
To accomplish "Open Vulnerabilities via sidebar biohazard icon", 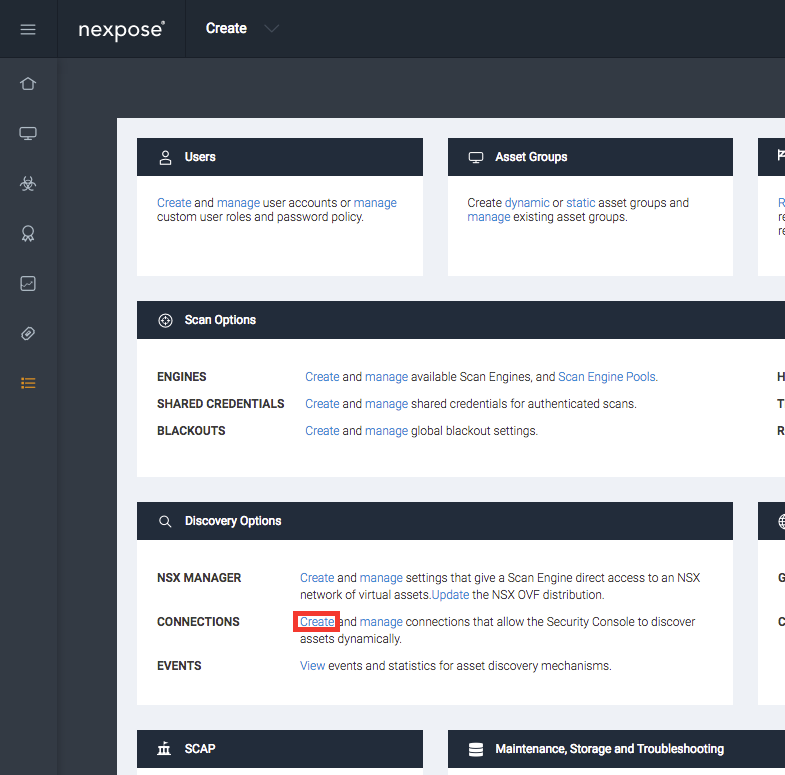I will (28, 184).
